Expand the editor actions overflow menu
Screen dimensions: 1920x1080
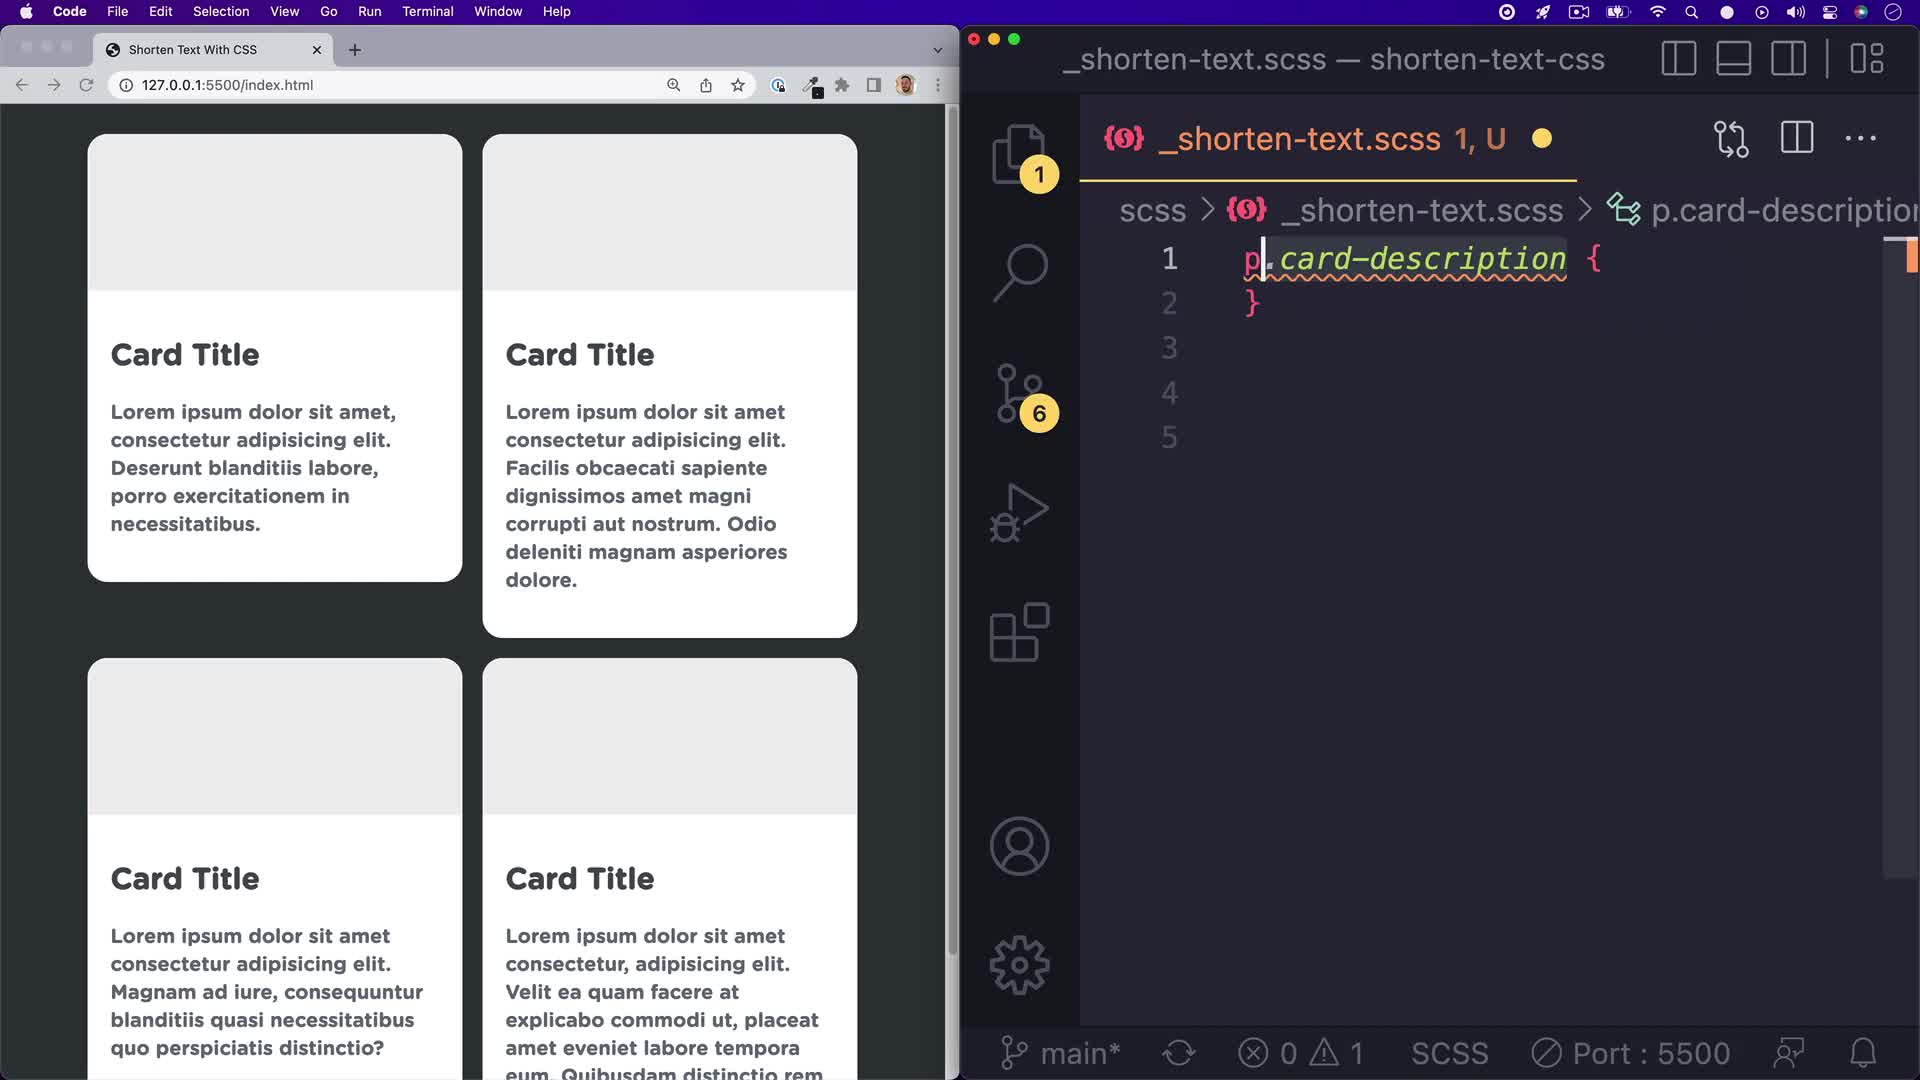point(1860,139)
